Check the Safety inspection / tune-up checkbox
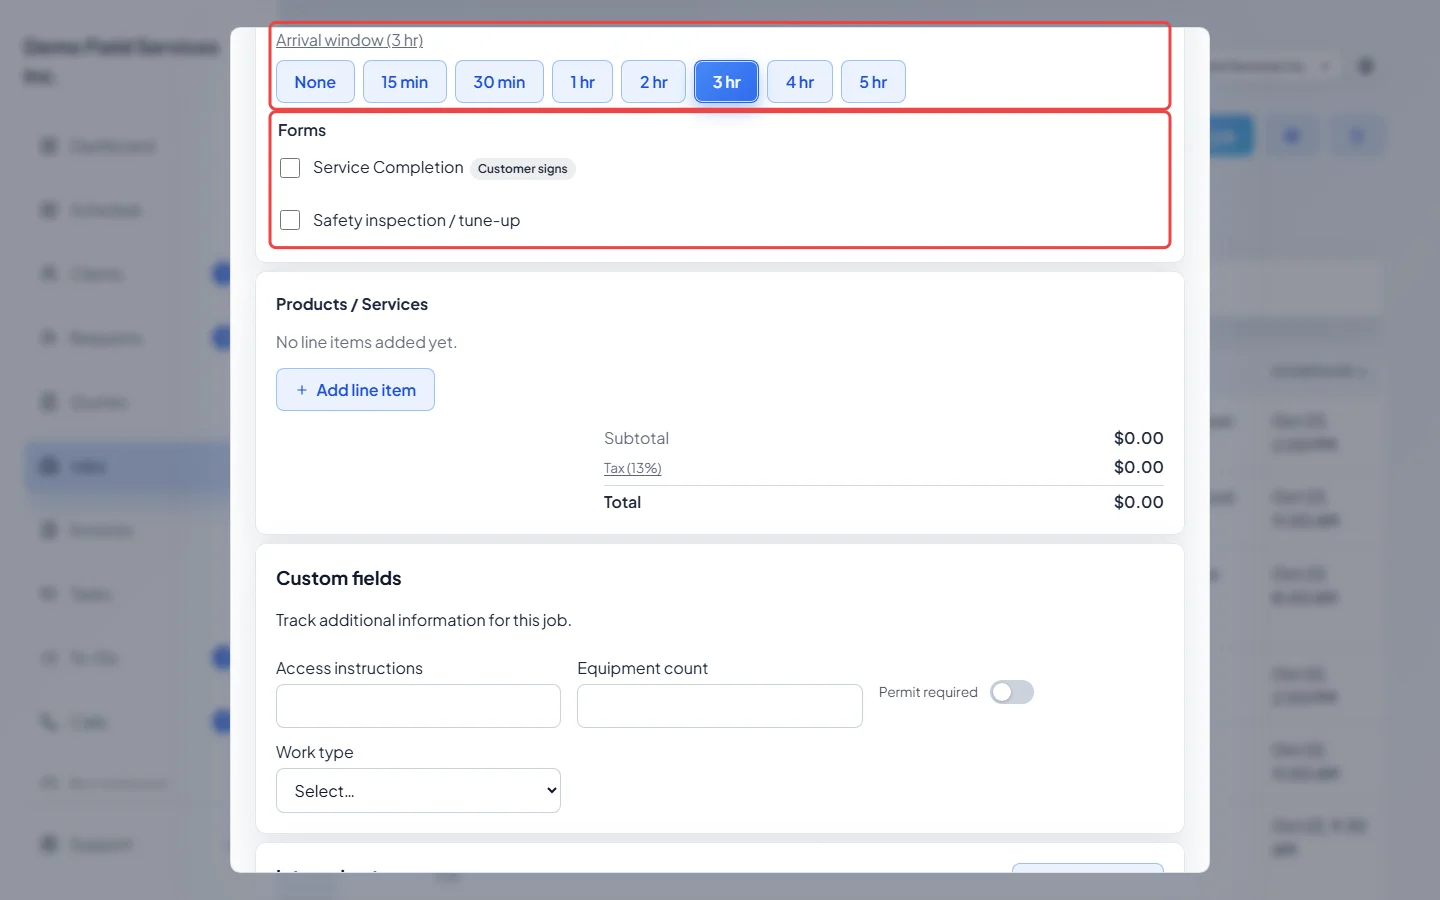 point(290,220)
